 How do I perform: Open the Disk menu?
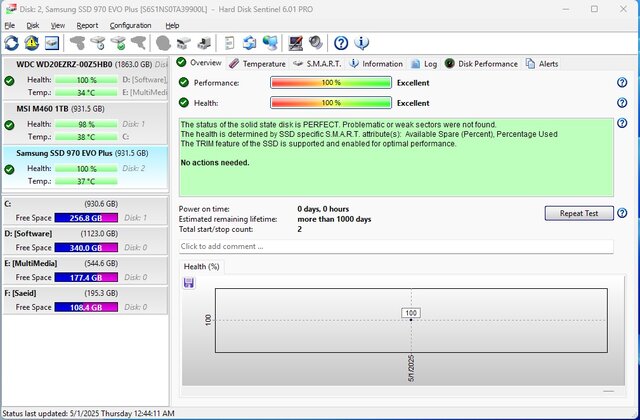33,25
